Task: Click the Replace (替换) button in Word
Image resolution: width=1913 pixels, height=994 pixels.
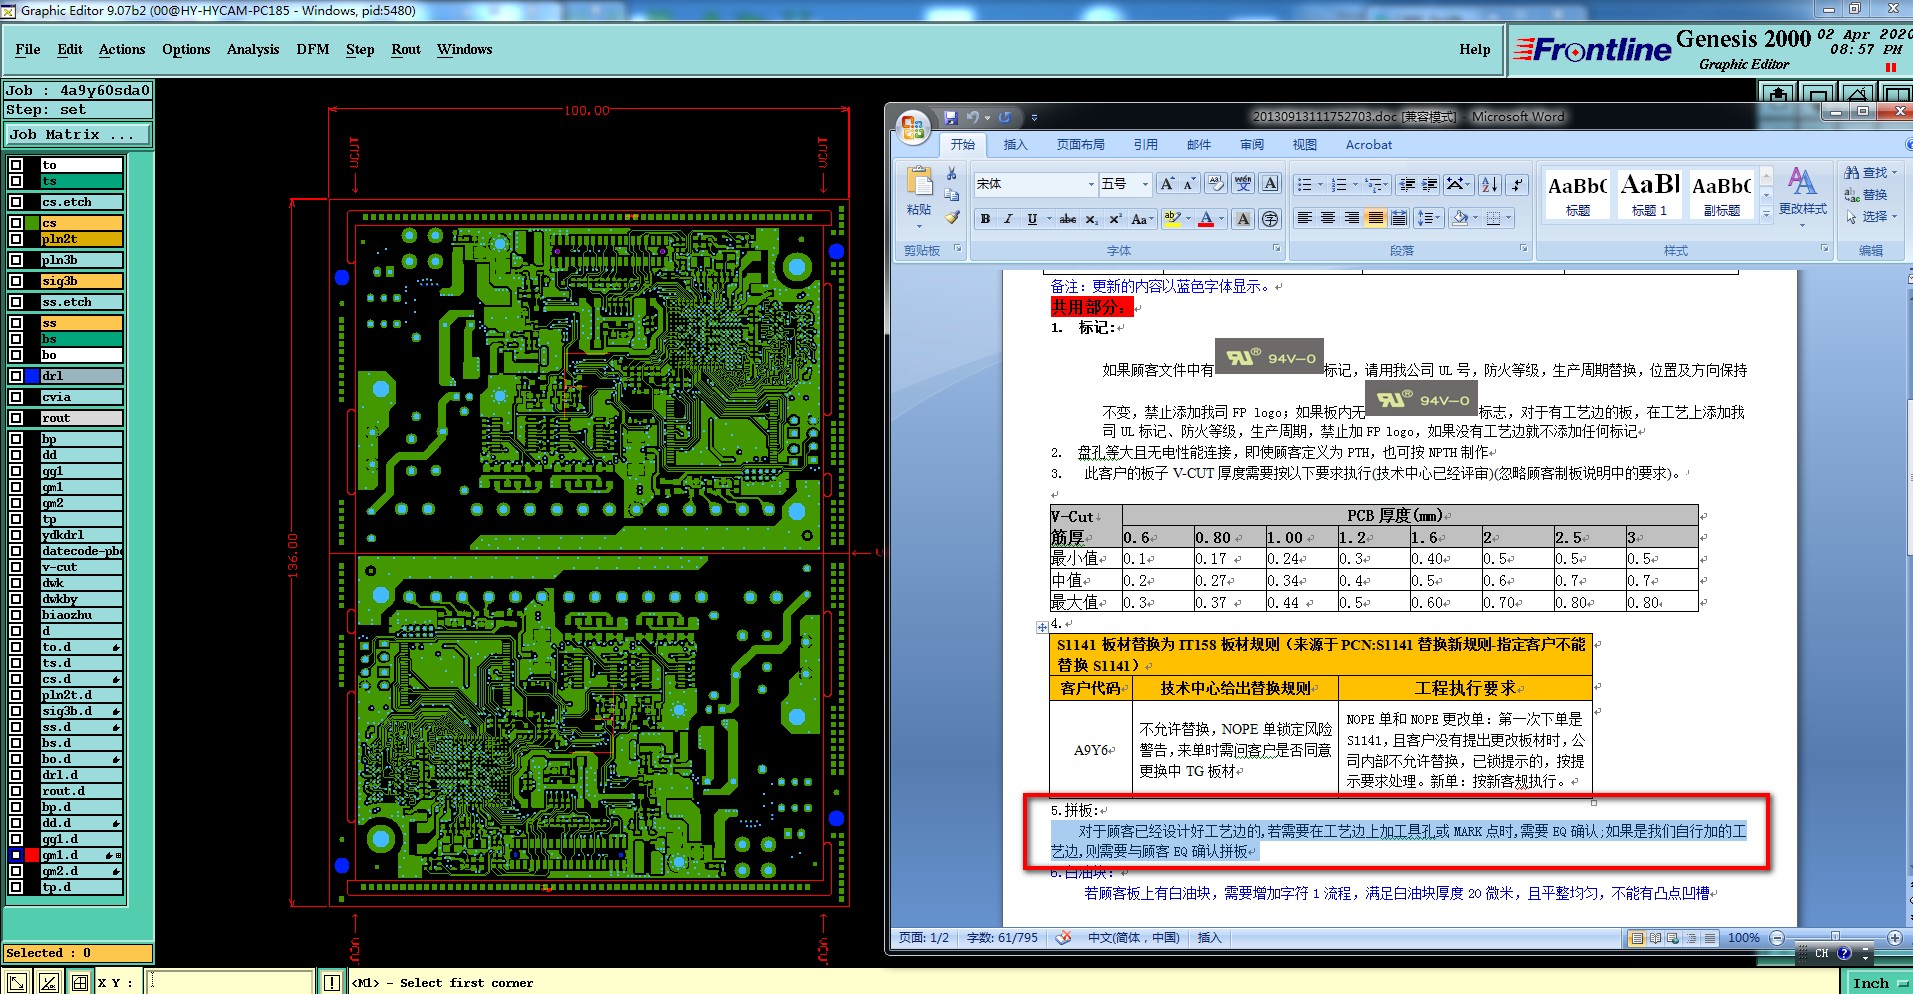Action: (1866, 195)
